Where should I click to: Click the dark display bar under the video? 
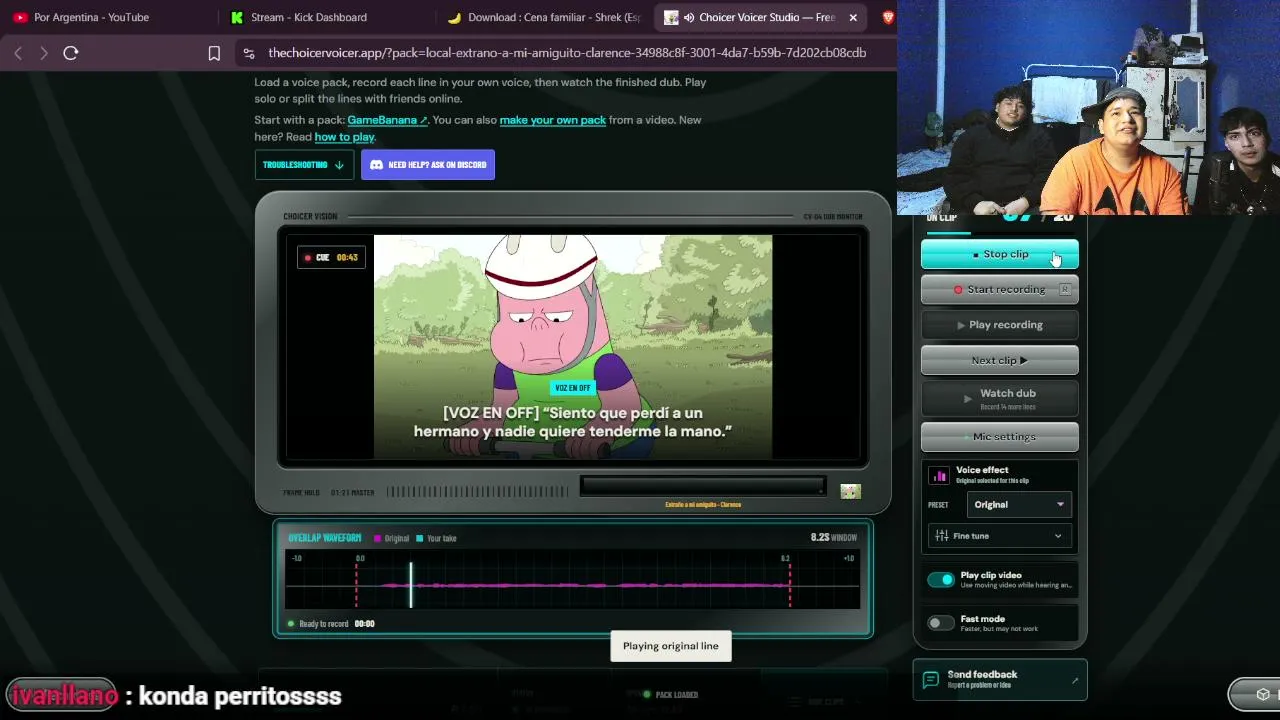pyautogui.click(x=703, y=487)
